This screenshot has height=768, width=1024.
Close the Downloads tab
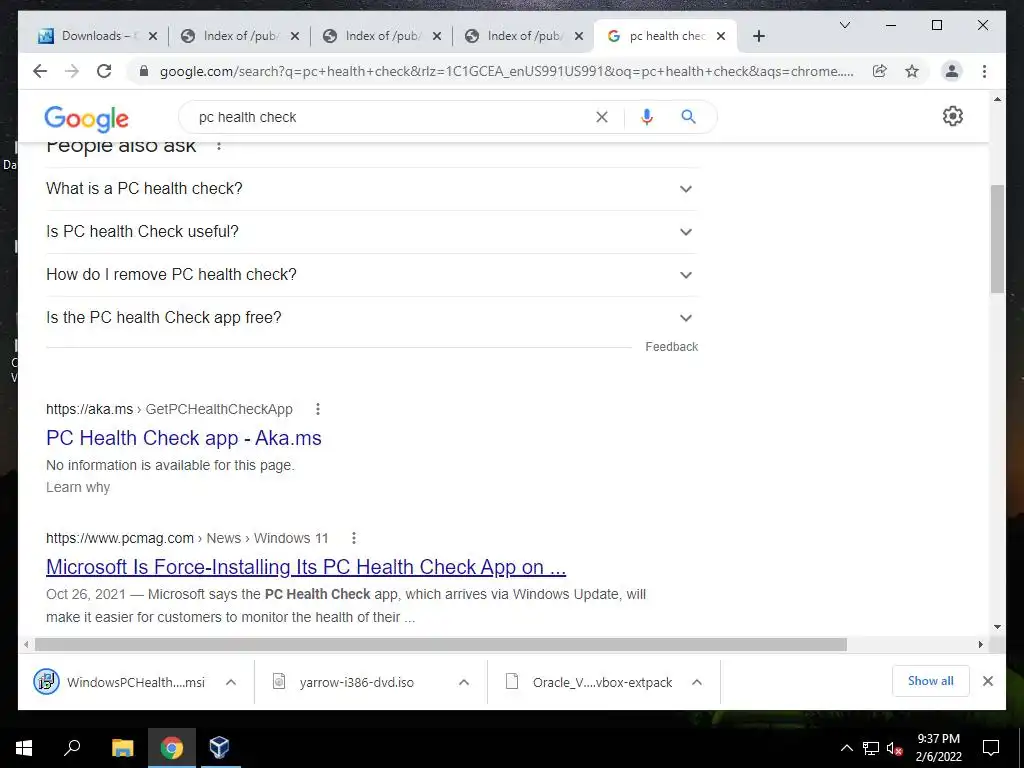pyautogui.click(x=153, y=36)
